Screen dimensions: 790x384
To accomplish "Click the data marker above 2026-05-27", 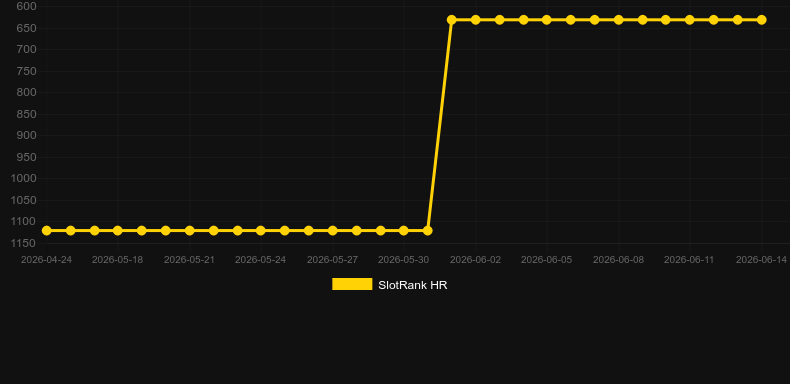I will [x=333, y=230].
